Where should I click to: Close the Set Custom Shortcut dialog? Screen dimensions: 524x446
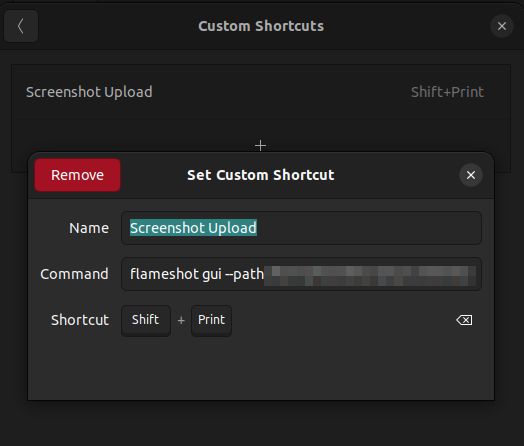pyautogui.click(x=471, y=175)
